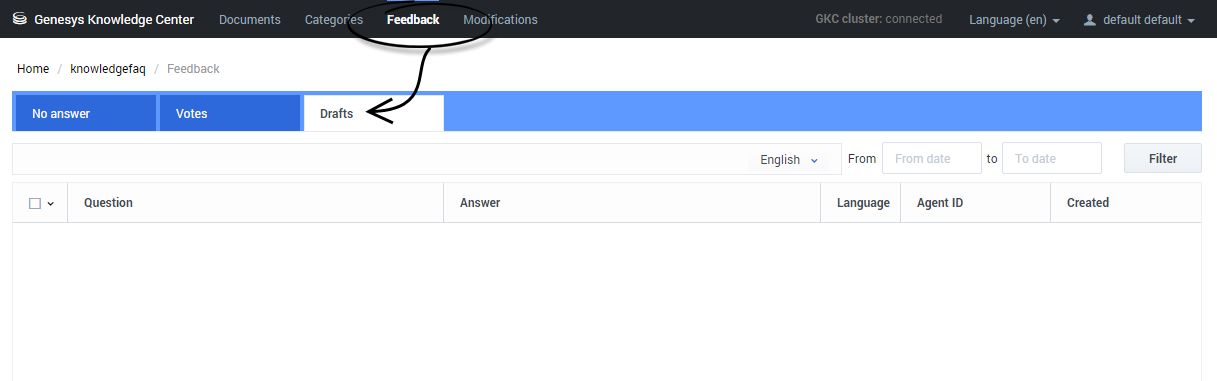Expand the arrow next to select-all checkbox

click(51, 203)
